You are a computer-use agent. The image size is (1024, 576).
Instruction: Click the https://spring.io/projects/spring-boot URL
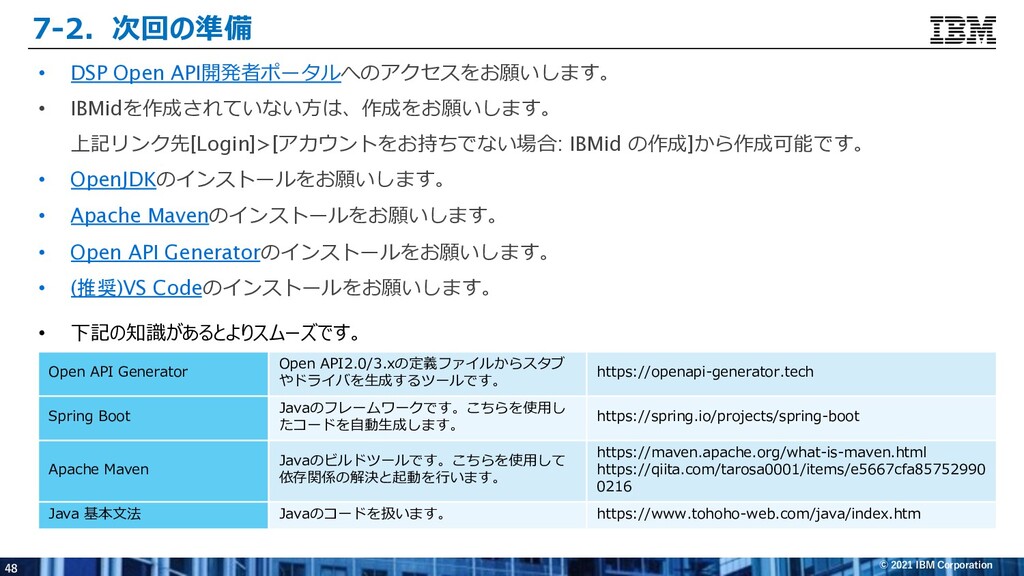tap(728, 416)
